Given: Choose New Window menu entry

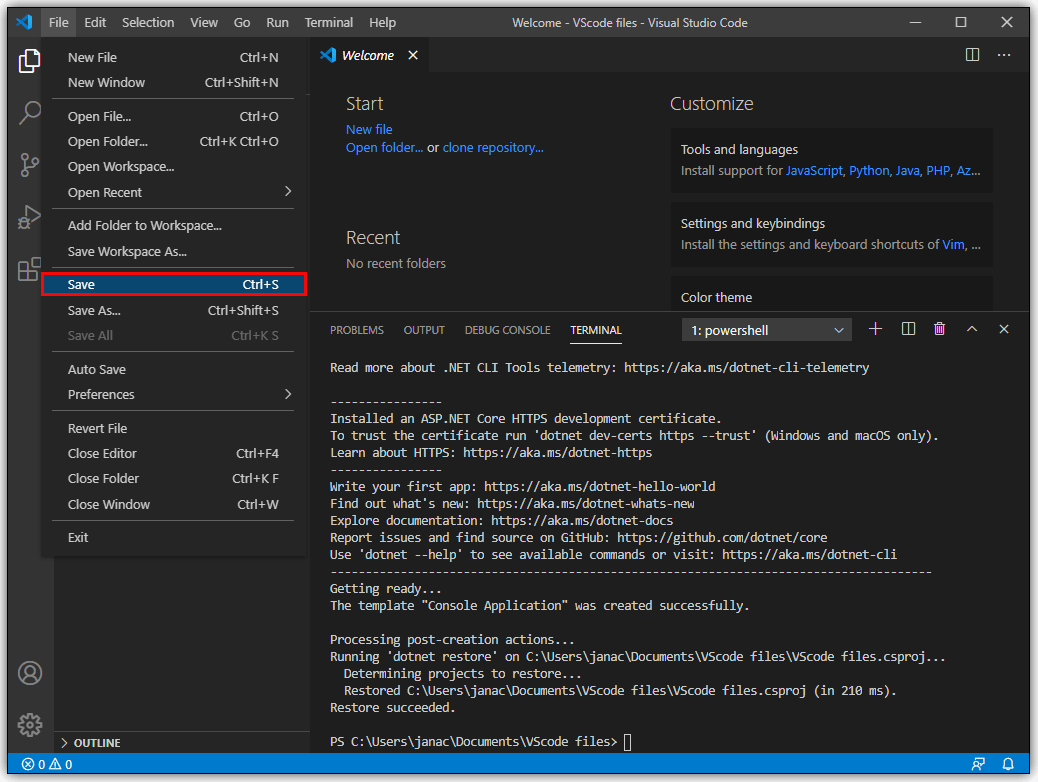Looking at the screenshot, I should tap(173, 83).
